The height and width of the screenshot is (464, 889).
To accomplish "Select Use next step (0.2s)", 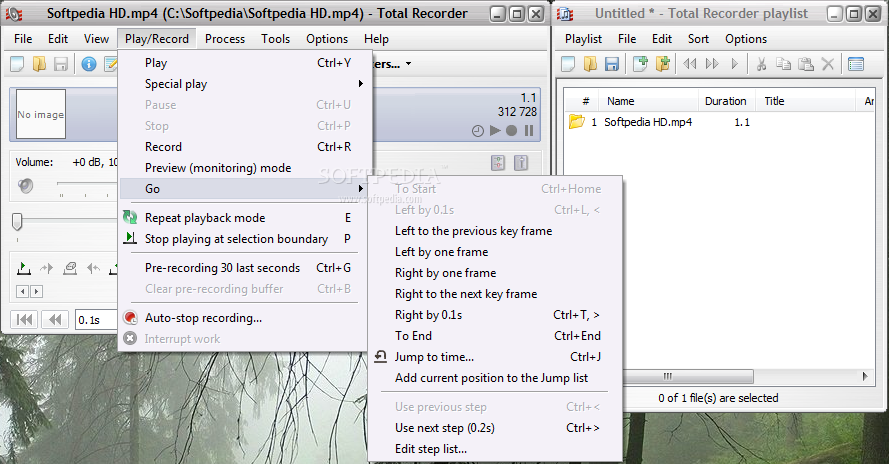I will pos(495,428).
